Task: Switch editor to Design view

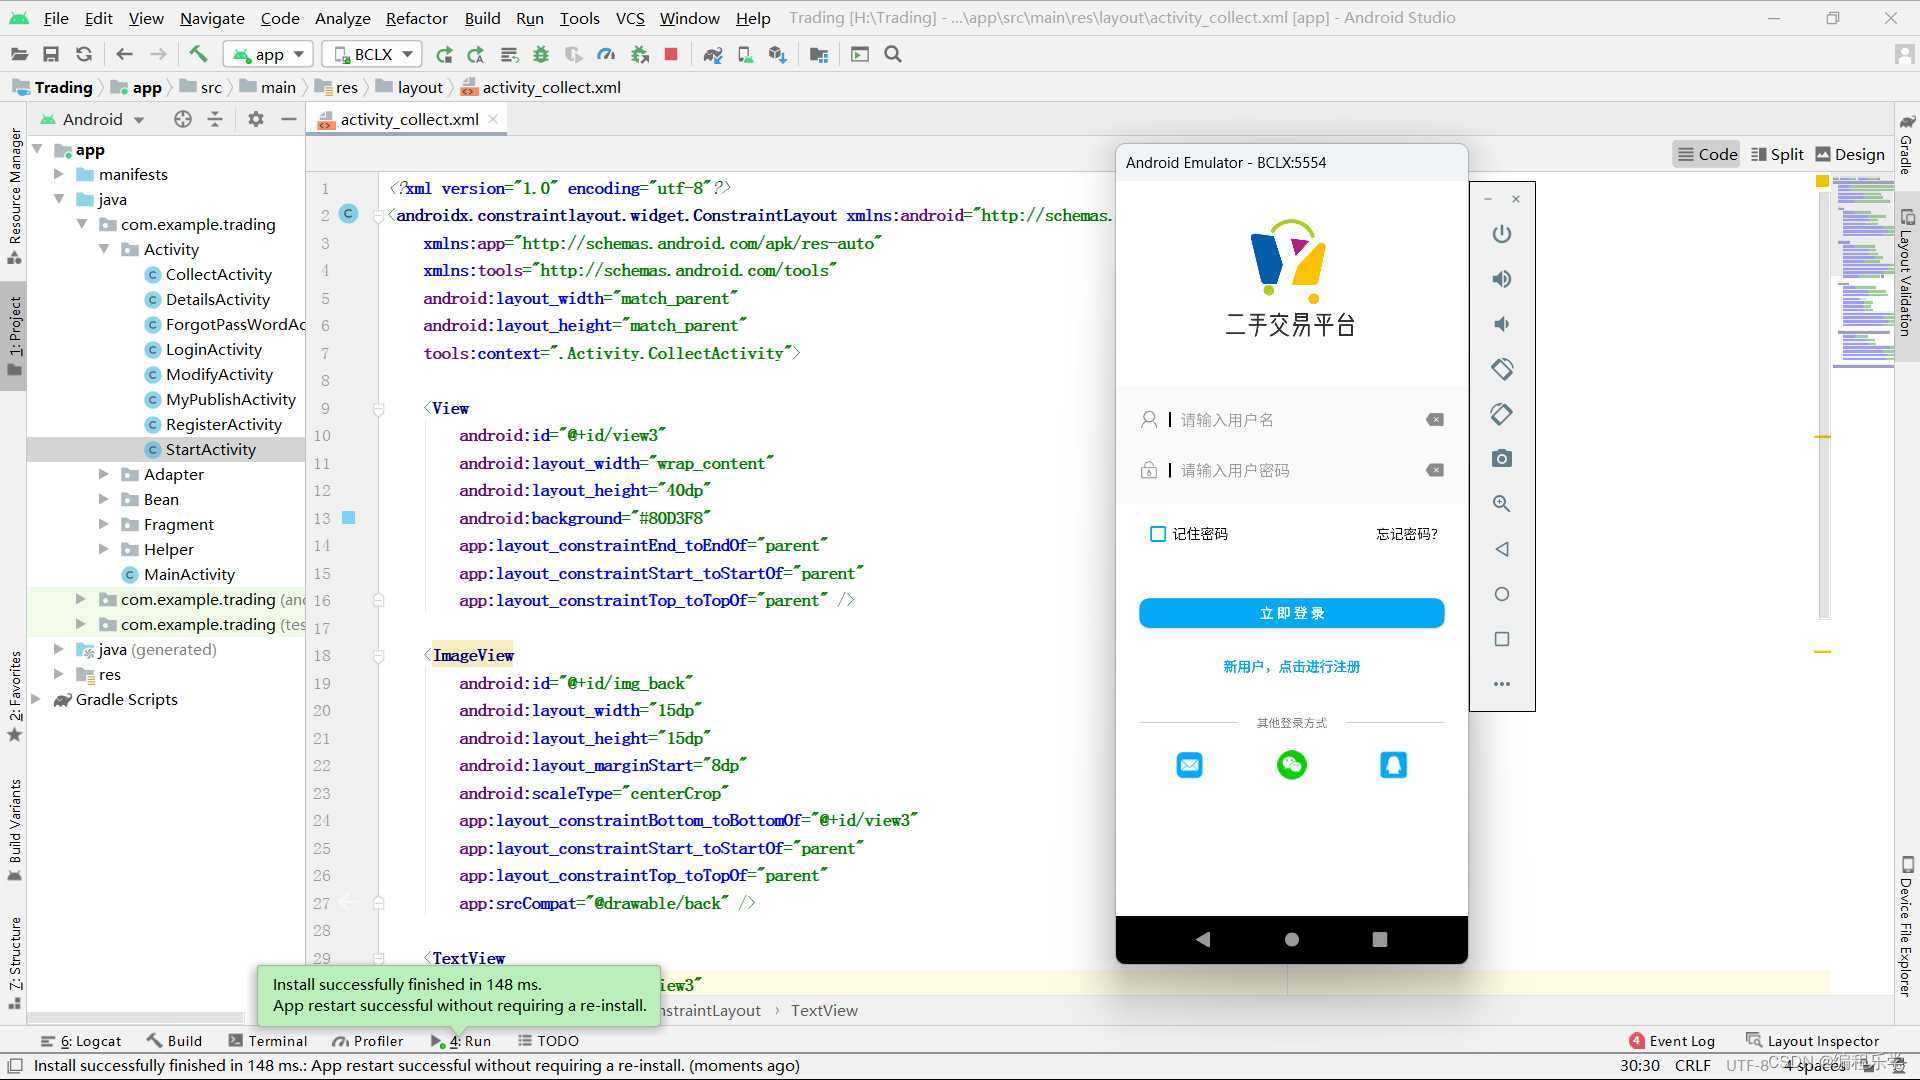Action: point(1849,154)
